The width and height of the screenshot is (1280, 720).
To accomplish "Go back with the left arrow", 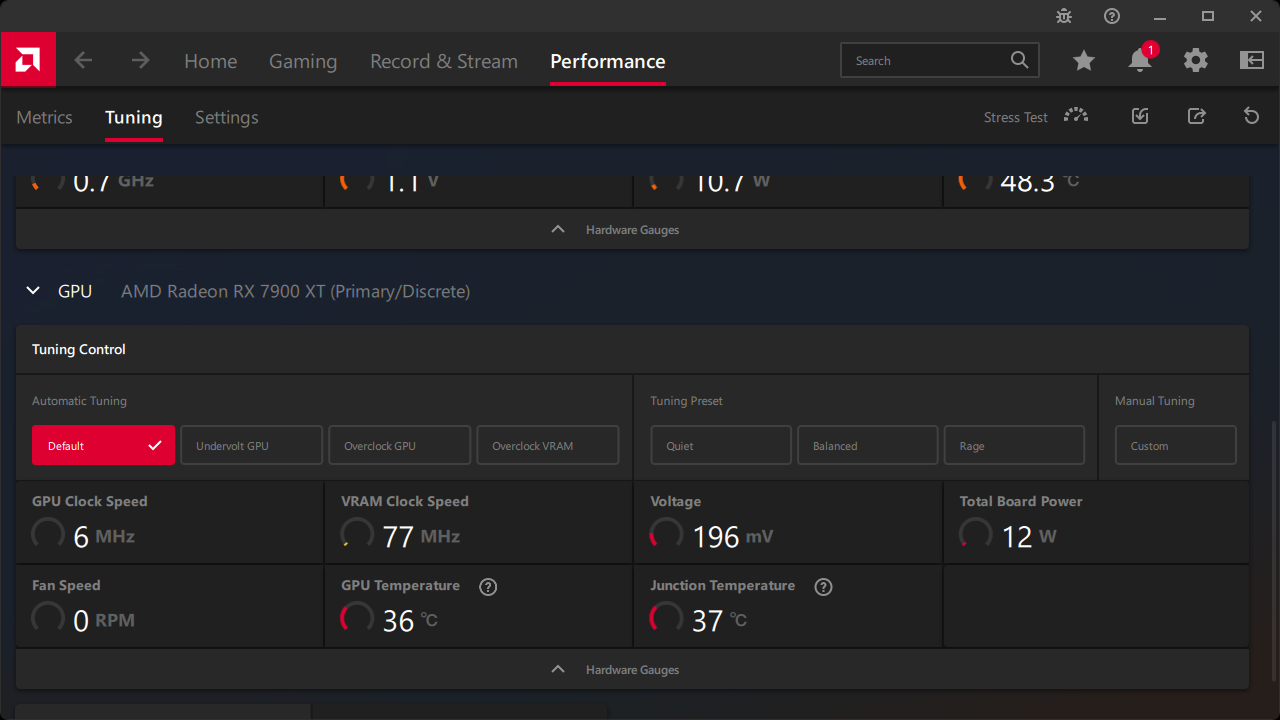I will [x=83, y=60].
